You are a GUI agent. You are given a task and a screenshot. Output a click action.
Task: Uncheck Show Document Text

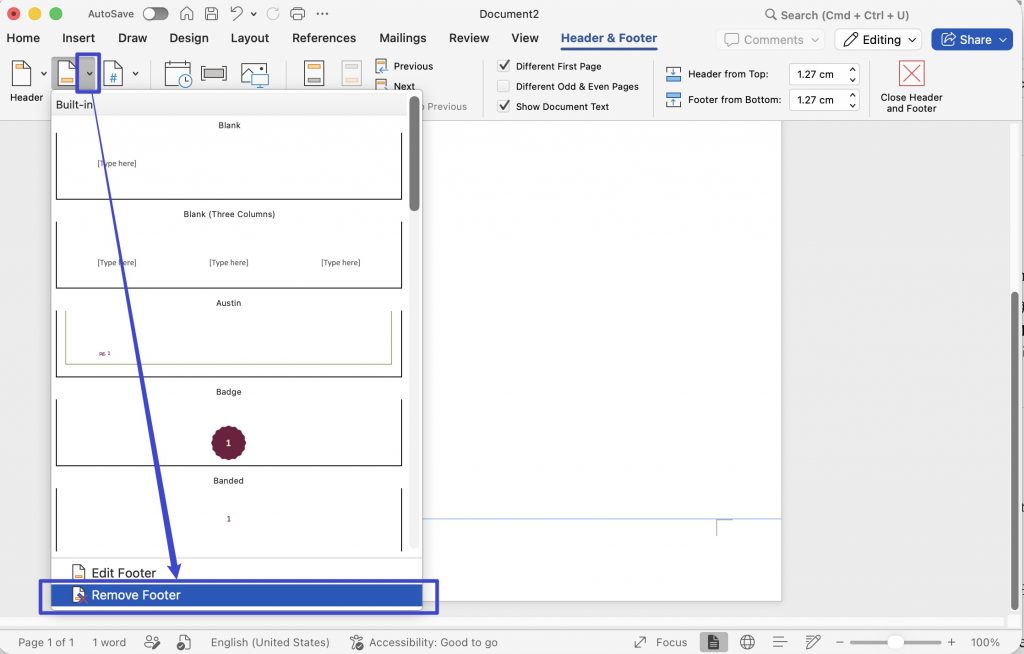point(504,106)
